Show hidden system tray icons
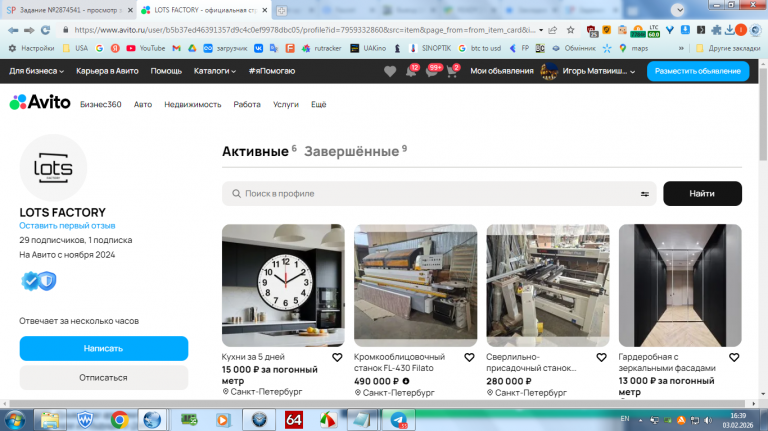Viewport: 768px width, 431px height. click(x=640, y=420)
